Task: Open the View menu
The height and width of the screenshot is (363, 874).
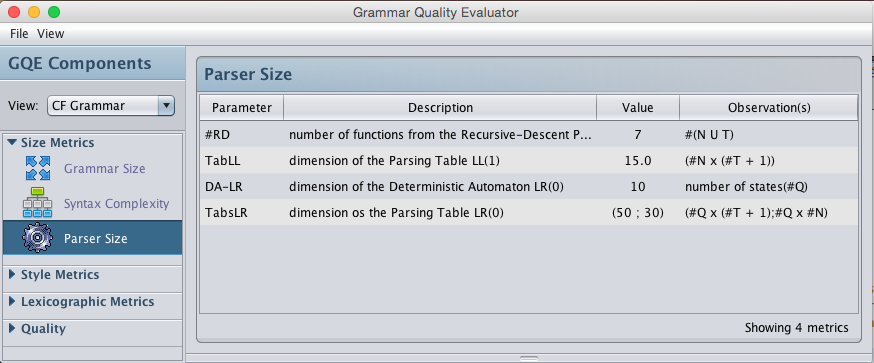Action: [x=51, y=33]
